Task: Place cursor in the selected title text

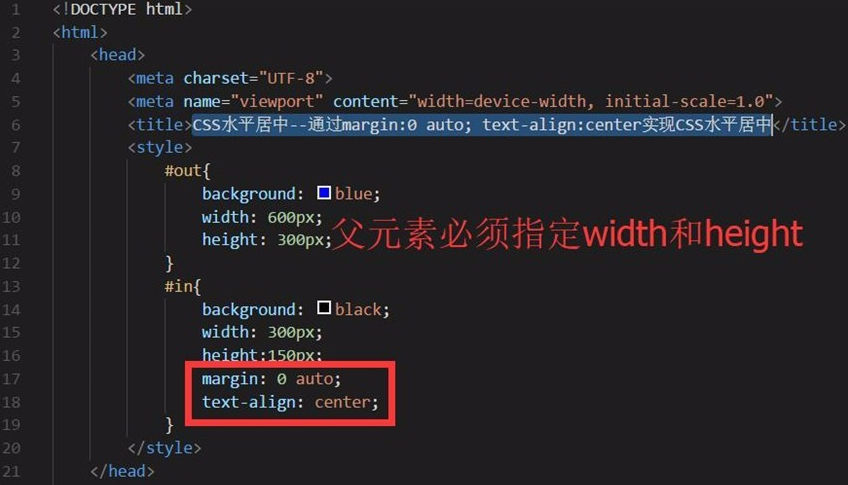Action: click(x=481, y=125)
